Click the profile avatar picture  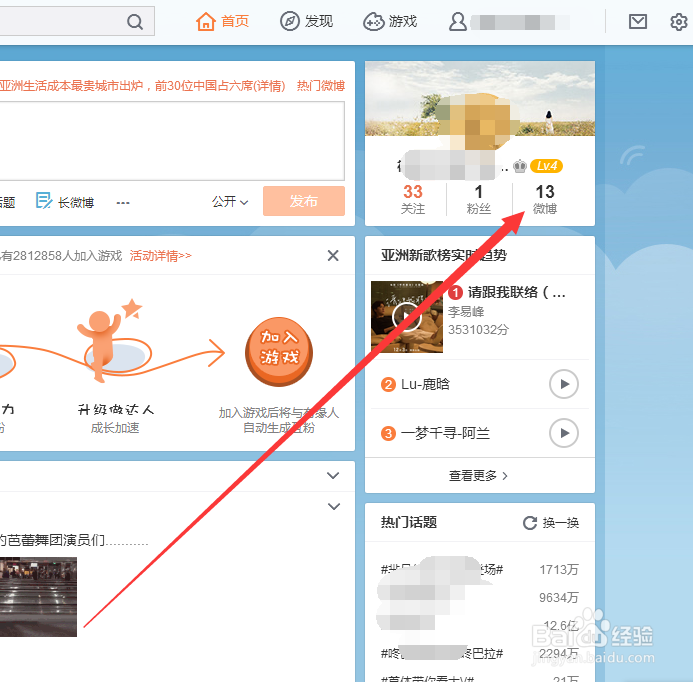[x=478, y=122]
